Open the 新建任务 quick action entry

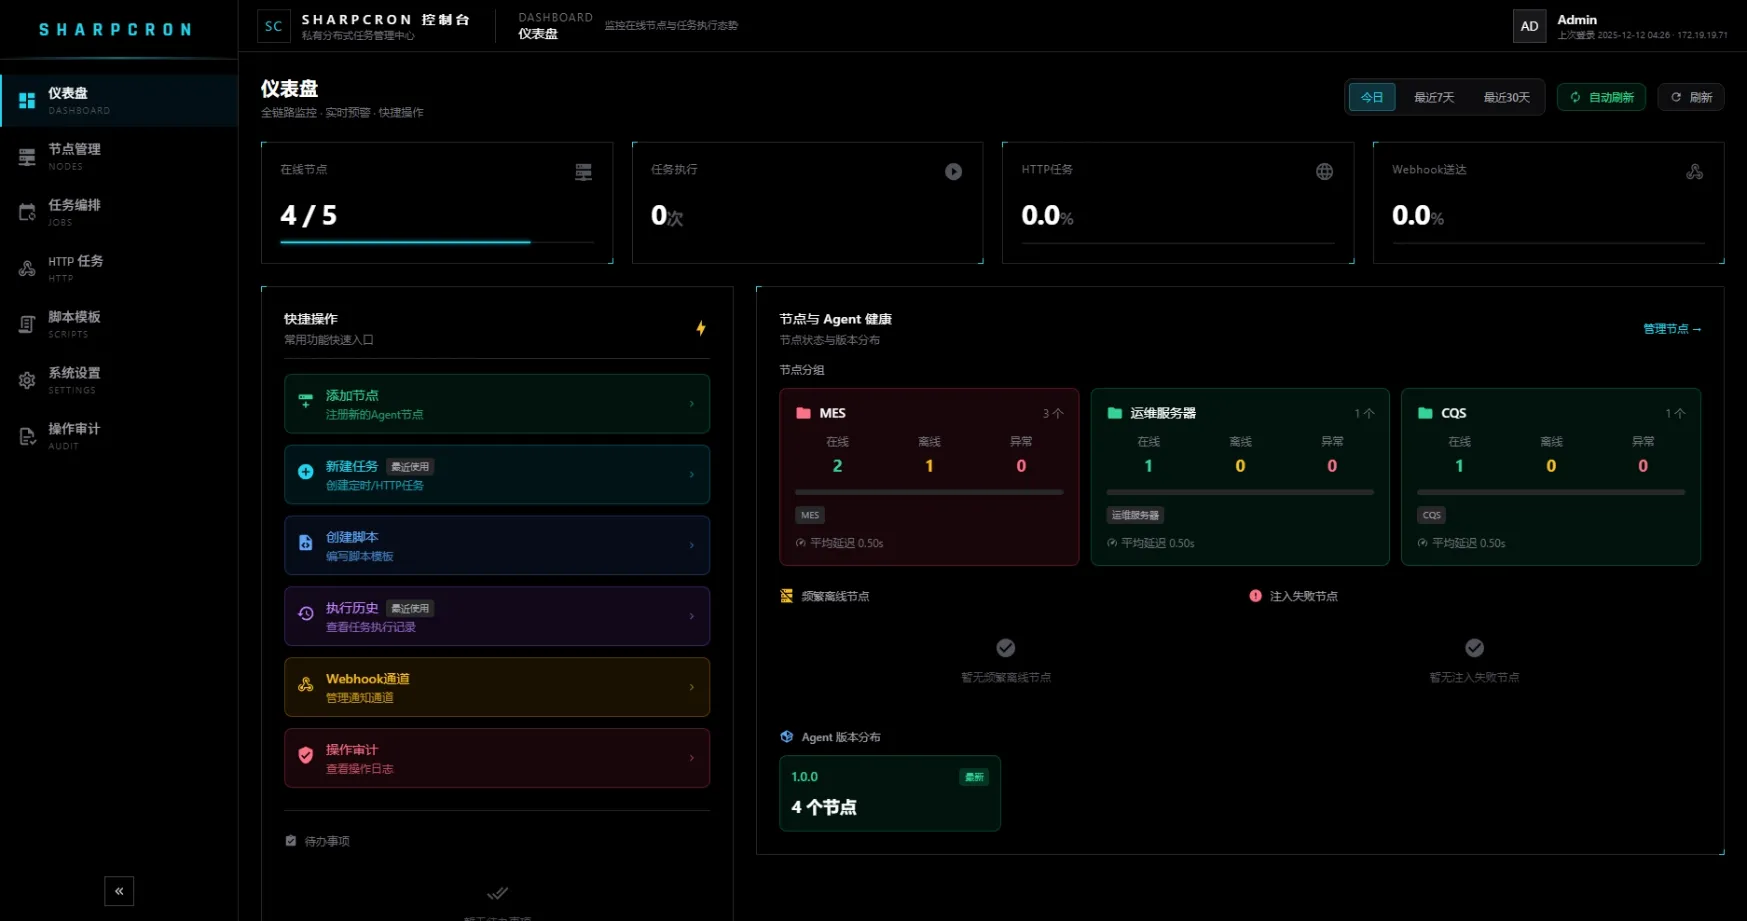pos(496,475)
